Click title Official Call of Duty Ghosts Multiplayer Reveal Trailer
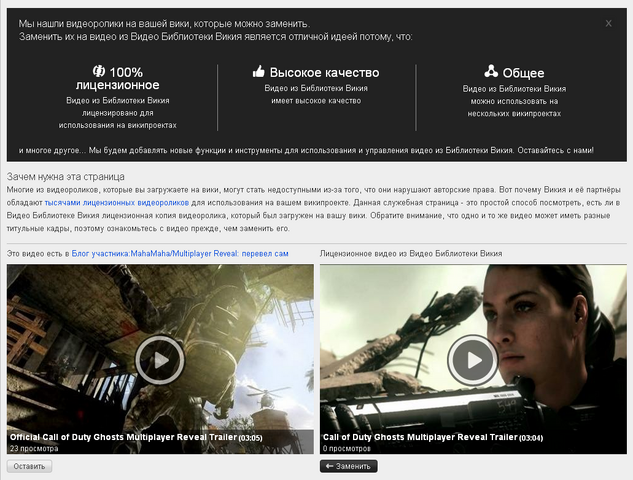633x480 pixels. (x=123, y=437)
